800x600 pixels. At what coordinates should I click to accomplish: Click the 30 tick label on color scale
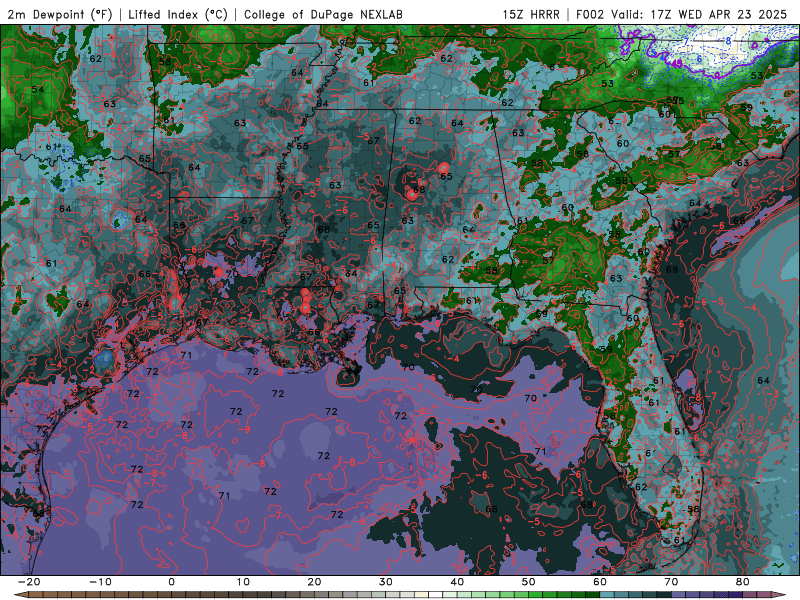click(x=386, y=582)
